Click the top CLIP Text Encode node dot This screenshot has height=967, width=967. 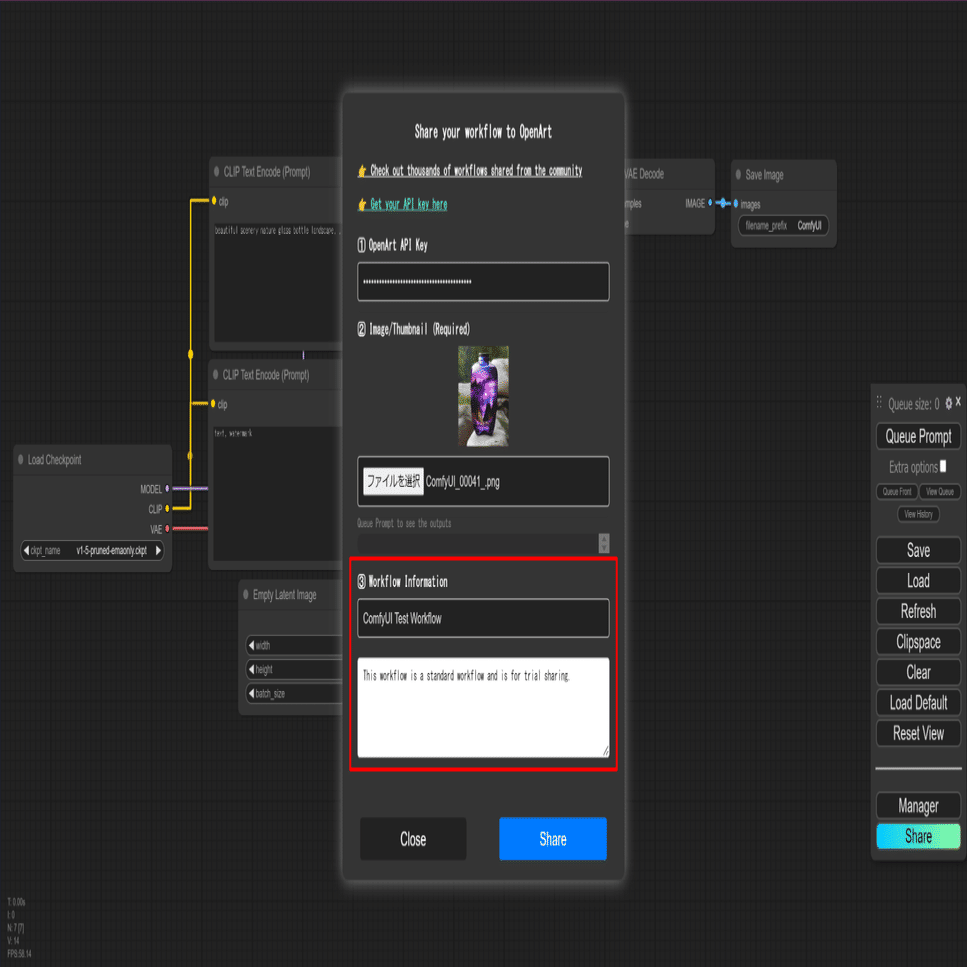216,171
